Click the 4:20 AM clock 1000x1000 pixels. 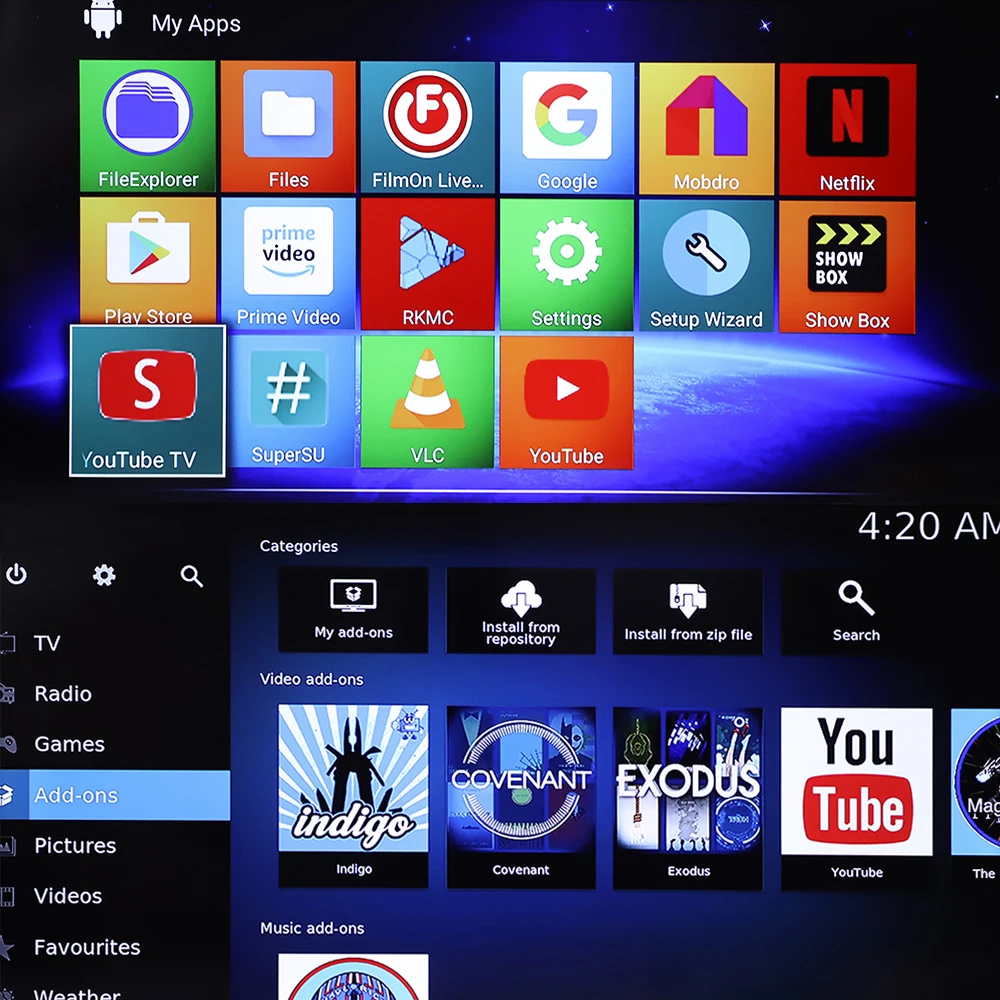[x=929, y=527]
